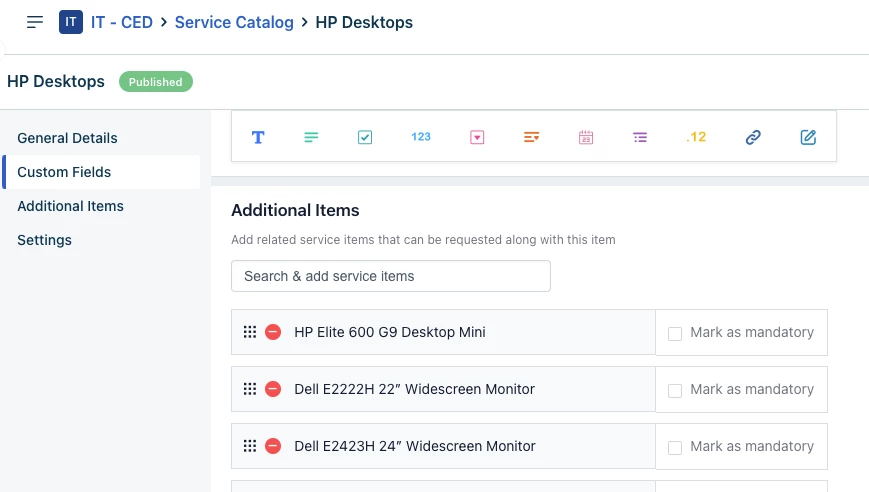Viewport: 869px width, 492px height.
Task: Add a single-line text field
Action: (258, 137)
